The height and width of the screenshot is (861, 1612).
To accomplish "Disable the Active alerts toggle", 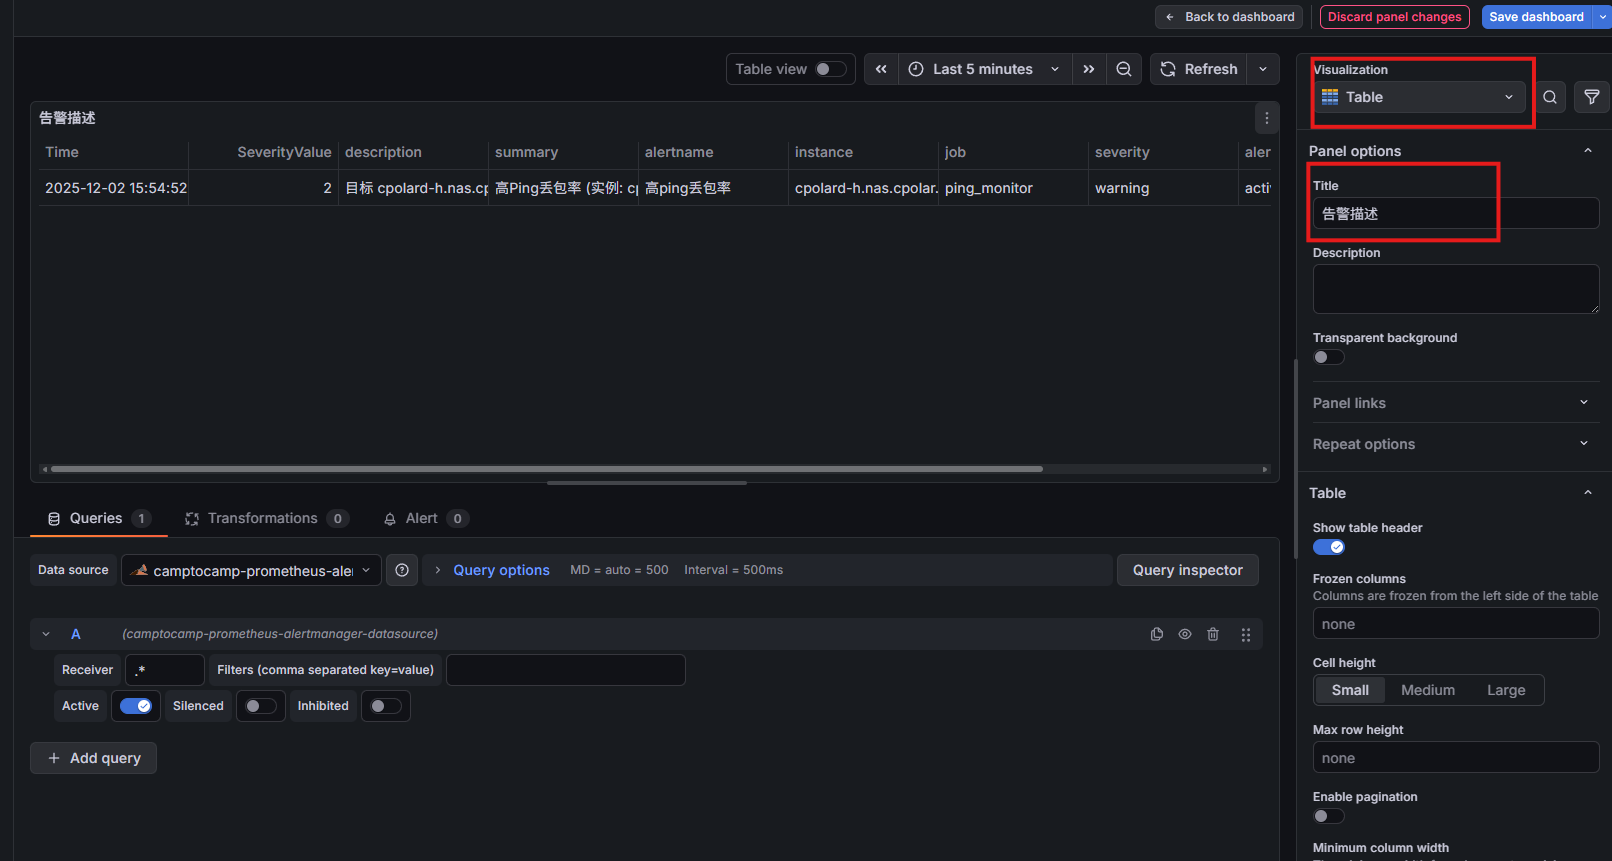I will tap(135, 706).
